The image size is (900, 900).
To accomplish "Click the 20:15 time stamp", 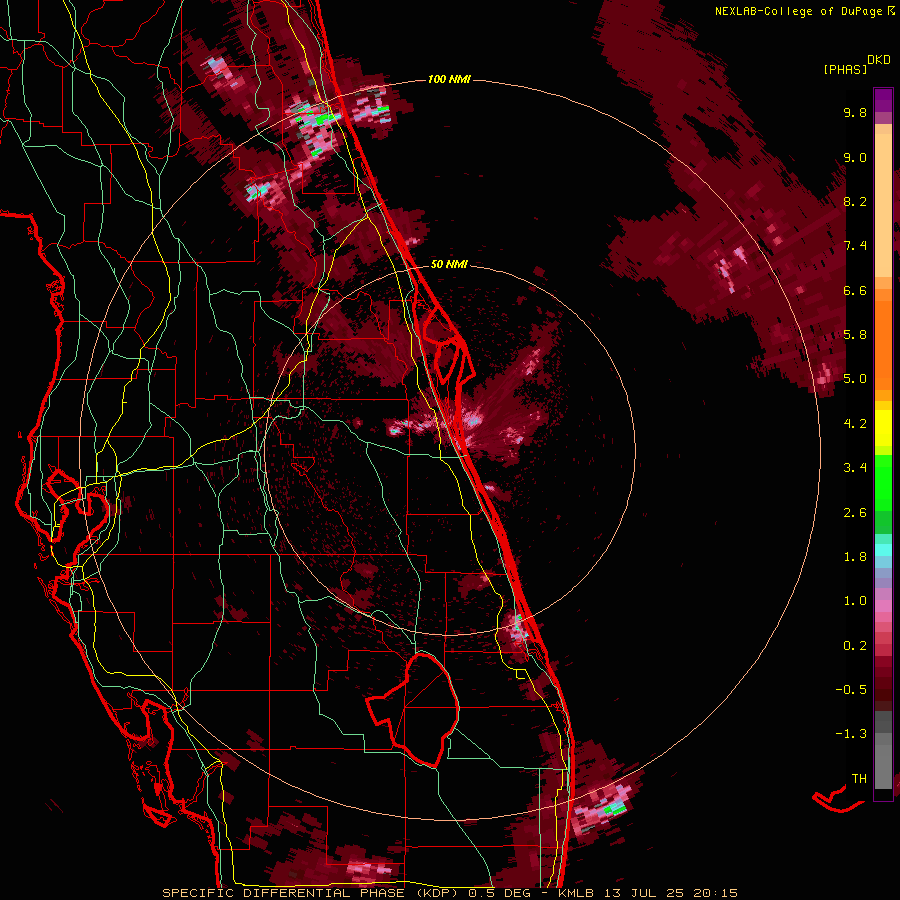I will click(x=715, y=893).
